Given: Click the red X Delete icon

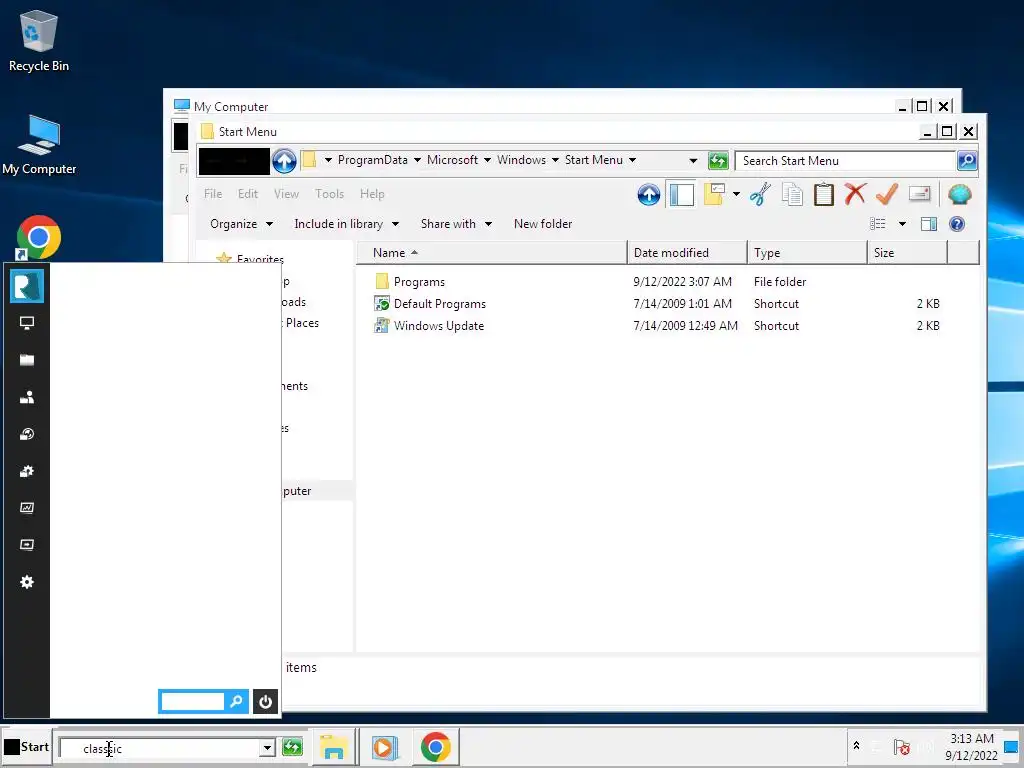Looking at the screenshot, I should [x=855, y=194].
